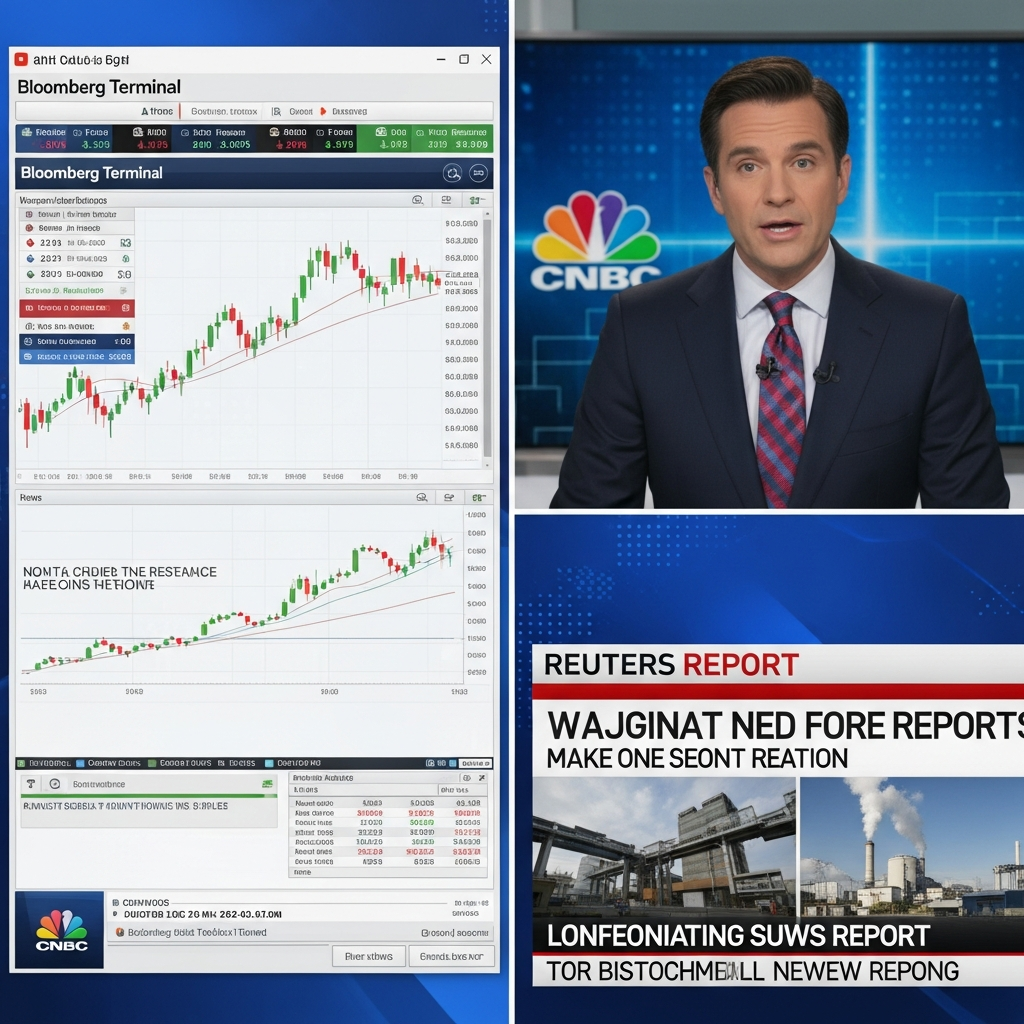Image resolution: width=1024 pixels, height=1024 pixels.
Task: Expand the red highlighted row in the legend list
Action: [x=76, y=308]
